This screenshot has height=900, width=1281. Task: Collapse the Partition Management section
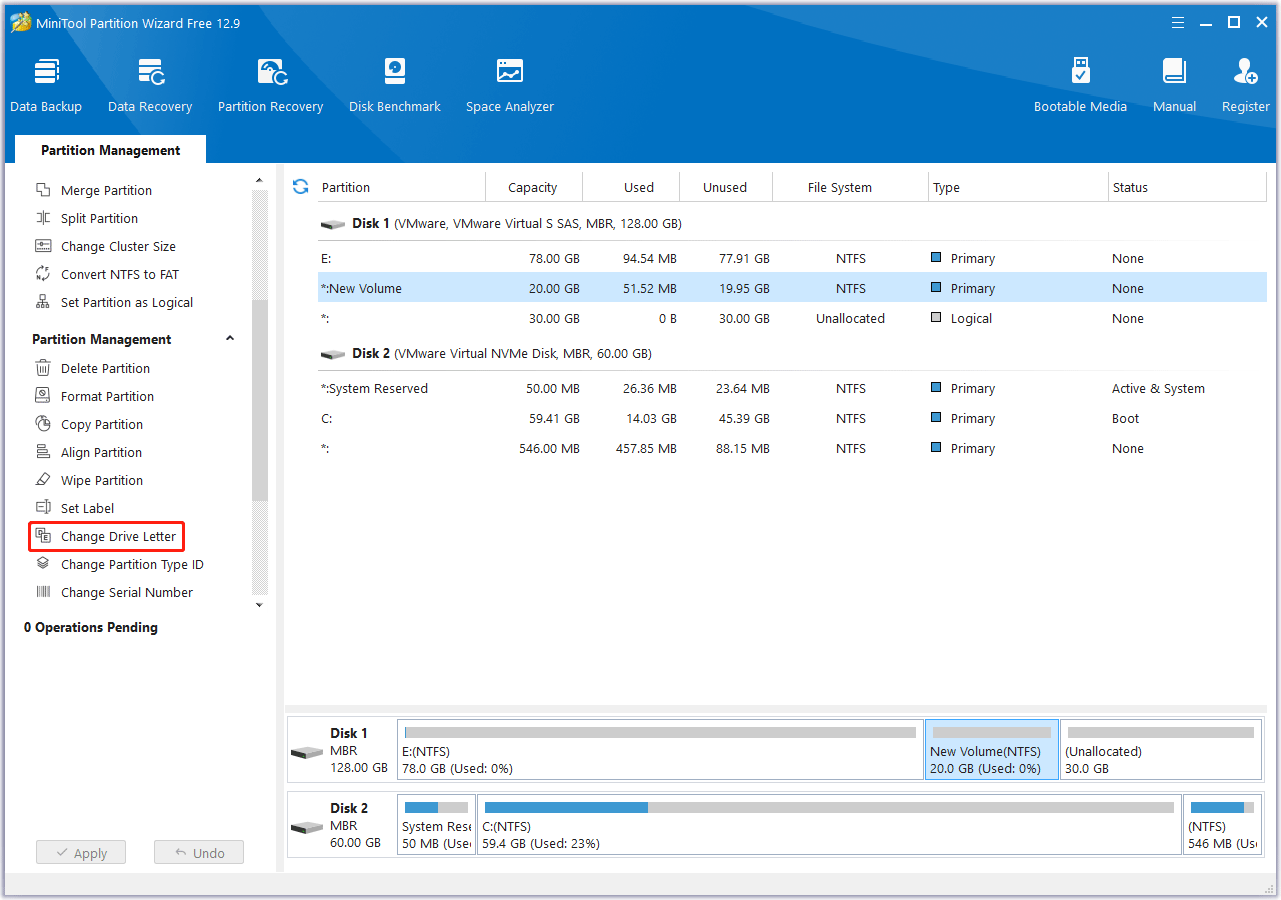229,338
